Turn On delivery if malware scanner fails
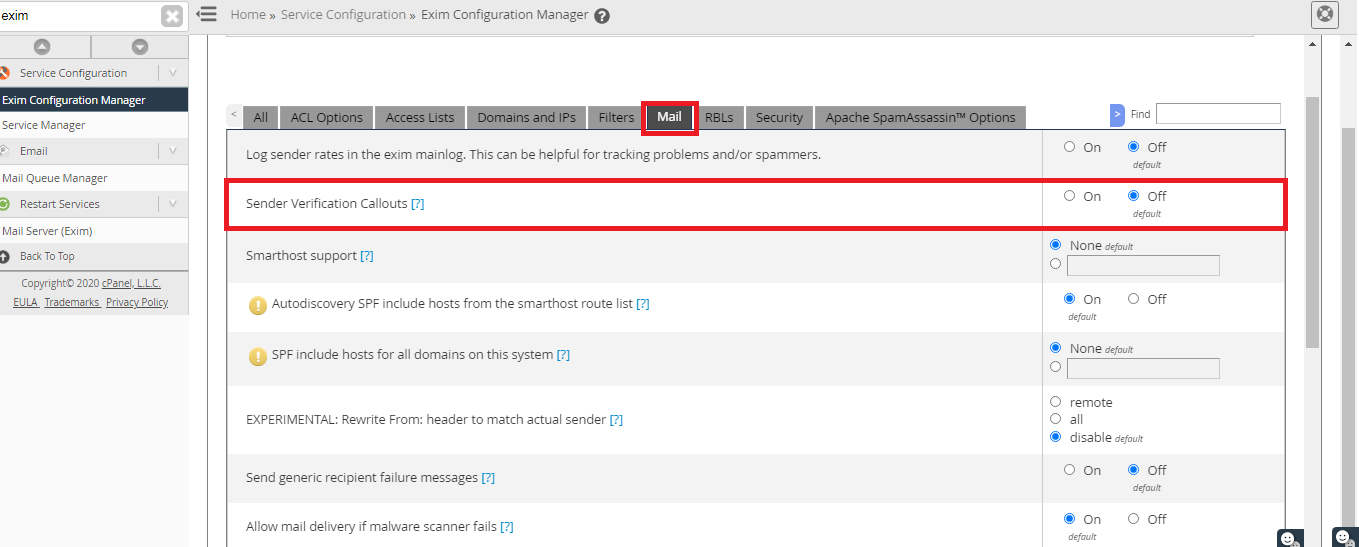 [x=1070, y=519]
